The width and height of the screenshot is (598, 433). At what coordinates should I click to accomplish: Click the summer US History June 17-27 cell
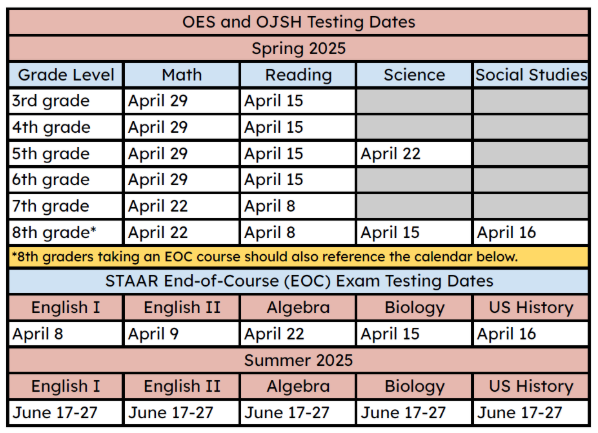[531, 413]
